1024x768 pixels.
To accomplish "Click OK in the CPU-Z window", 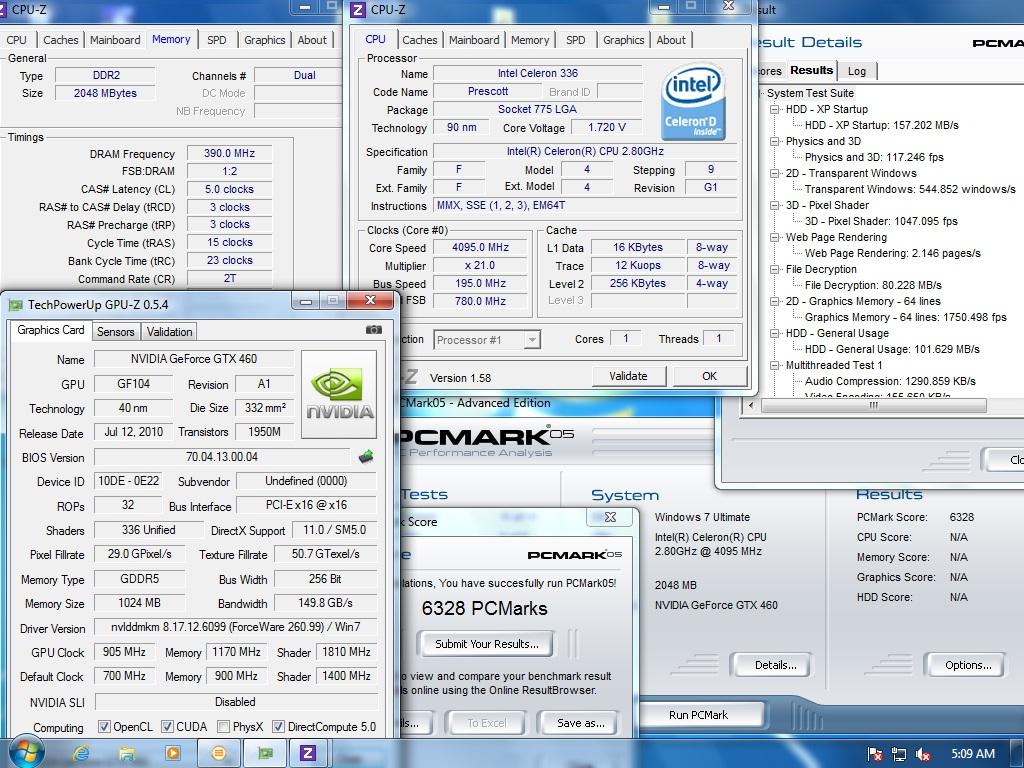I will [x=709, y=376].
